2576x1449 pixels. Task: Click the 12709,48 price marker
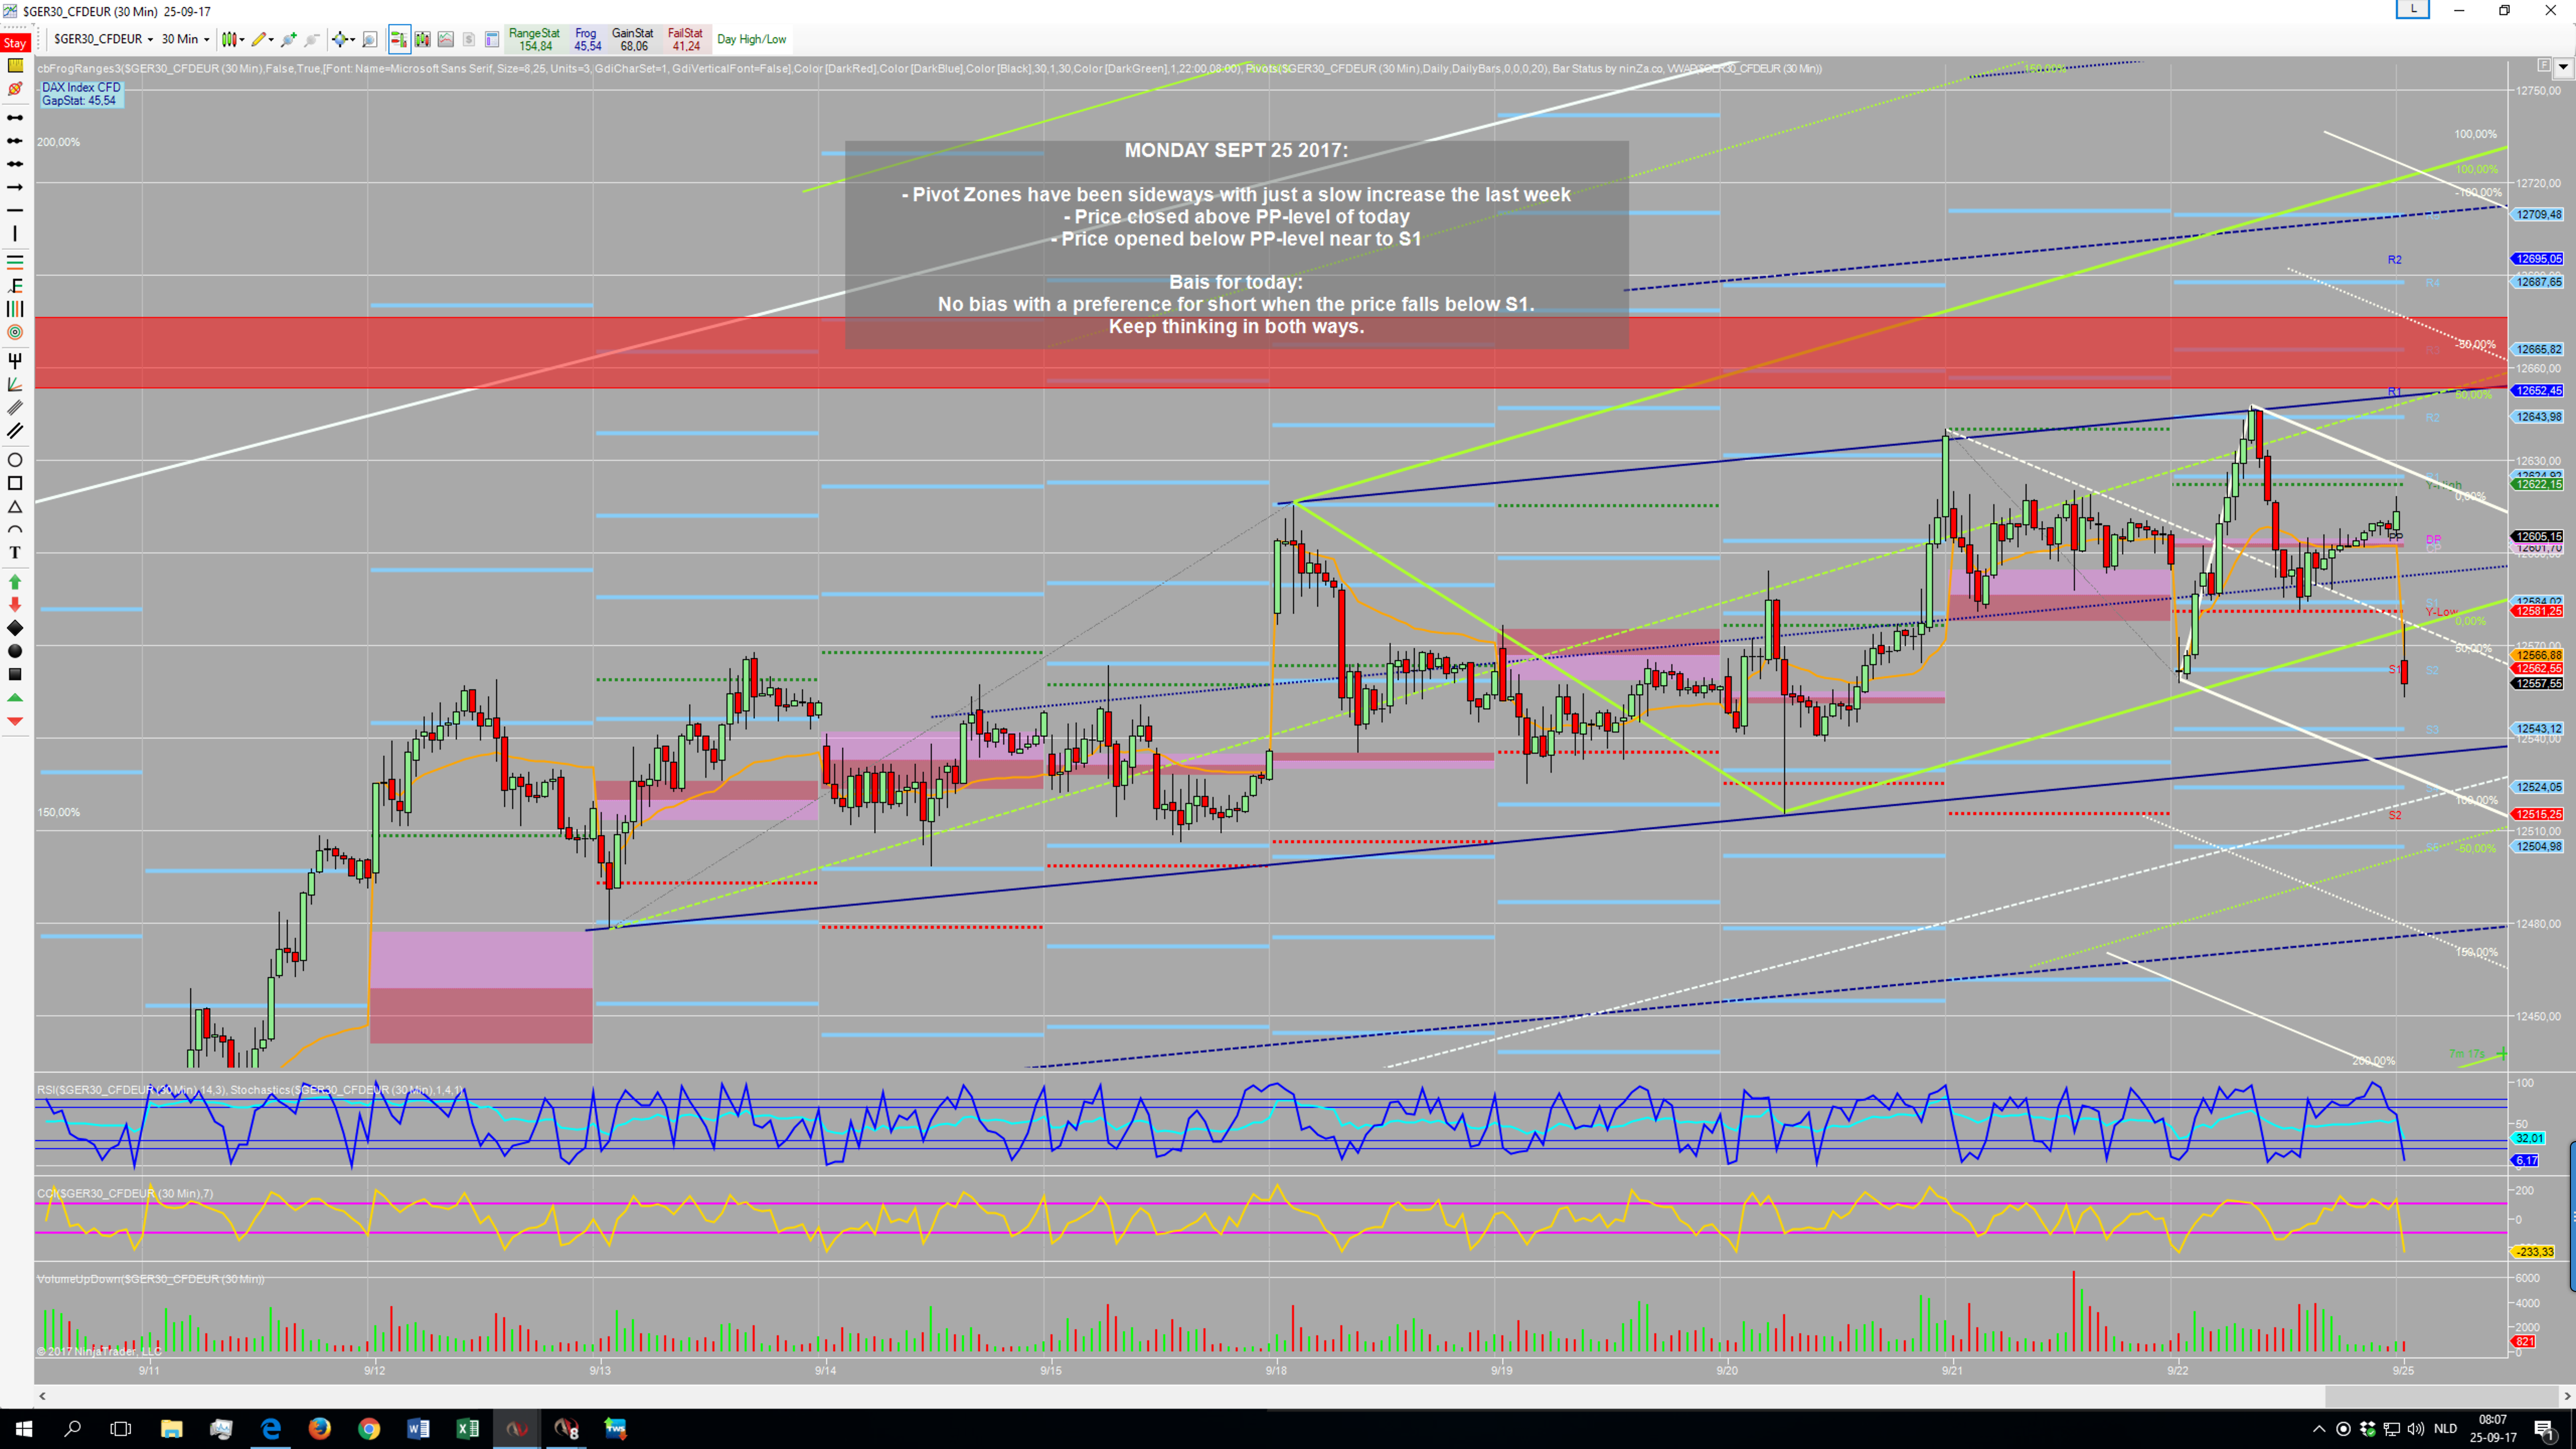(2539, 214)
